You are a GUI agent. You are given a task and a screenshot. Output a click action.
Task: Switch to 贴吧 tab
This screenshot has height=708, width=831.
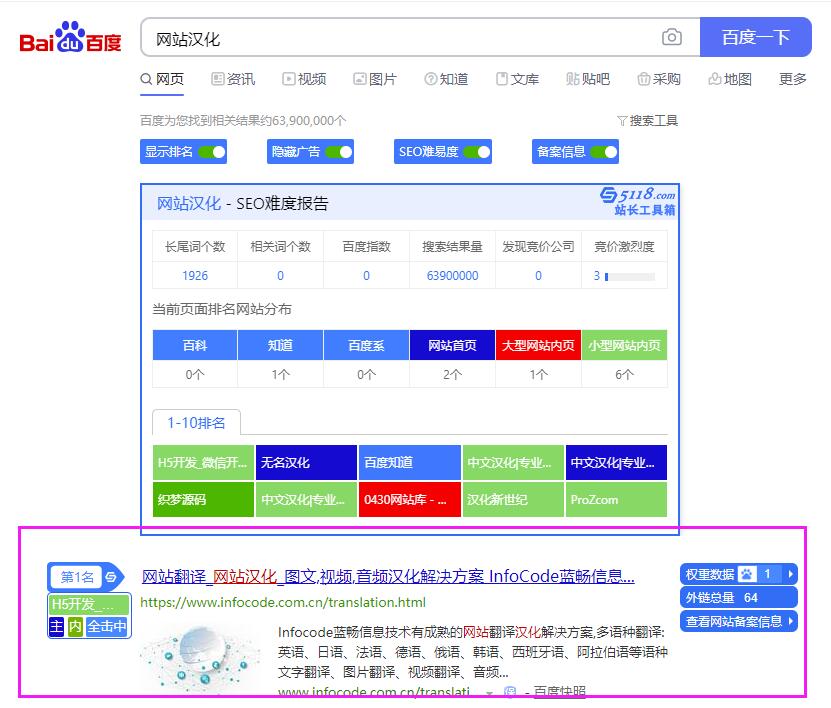[588, 79]
